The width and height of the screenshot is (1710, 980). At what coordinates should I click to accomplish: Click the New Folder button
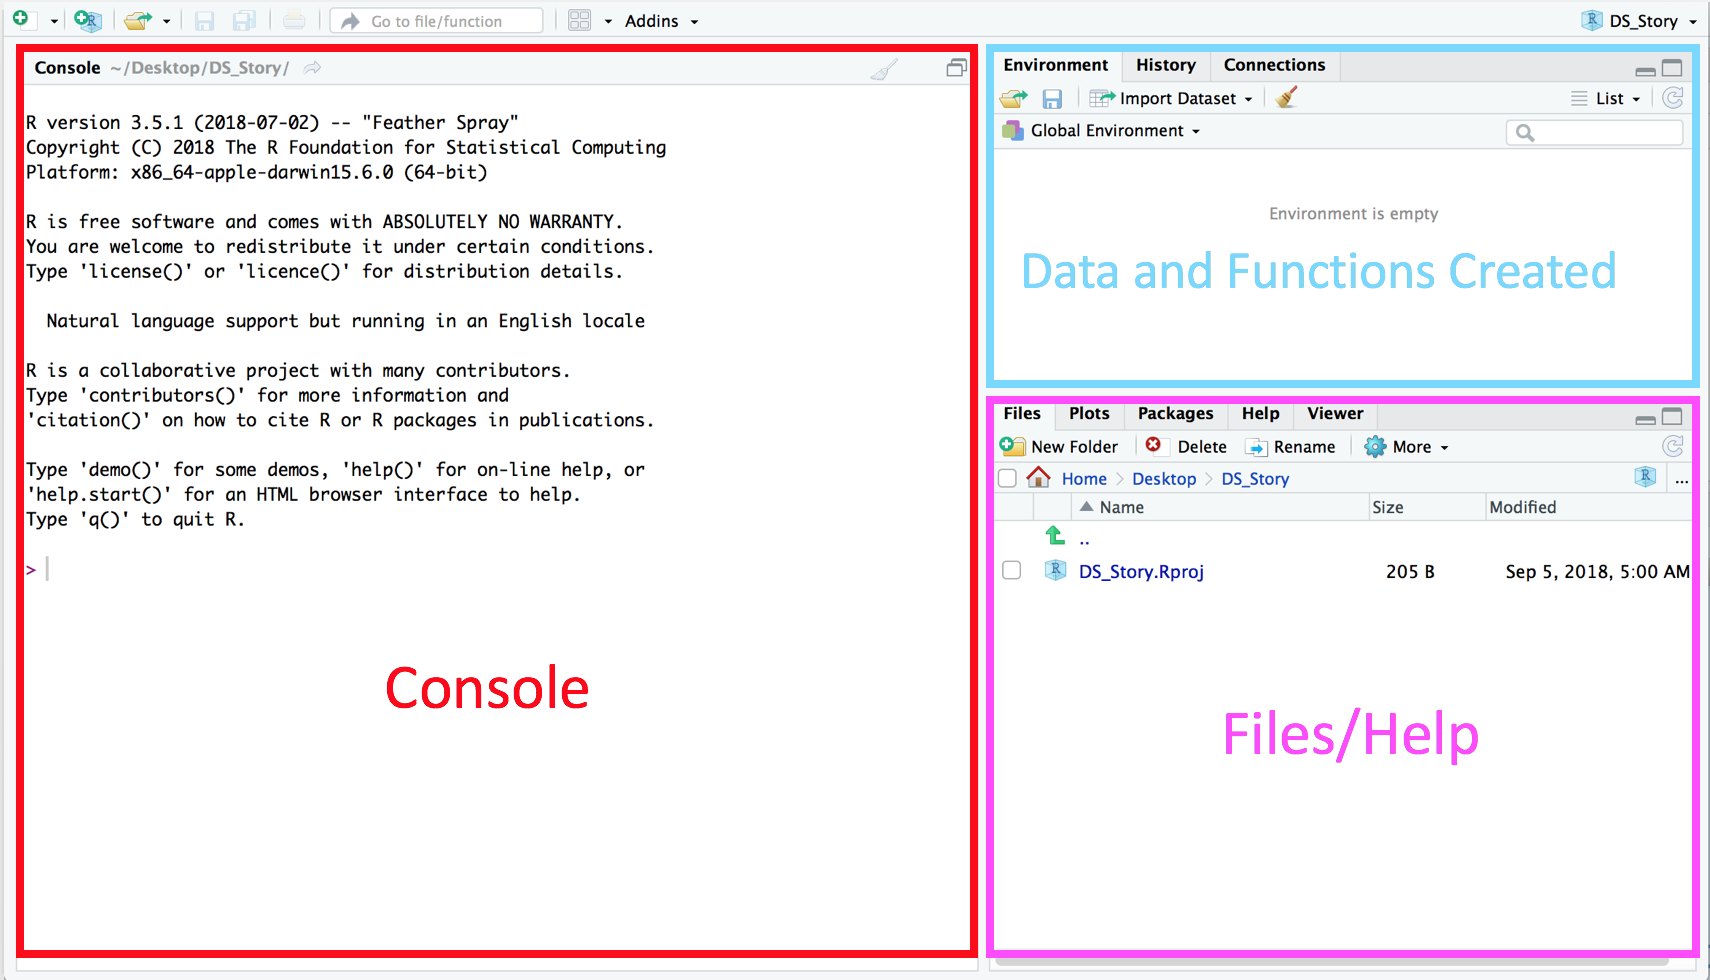point(1060,447)
